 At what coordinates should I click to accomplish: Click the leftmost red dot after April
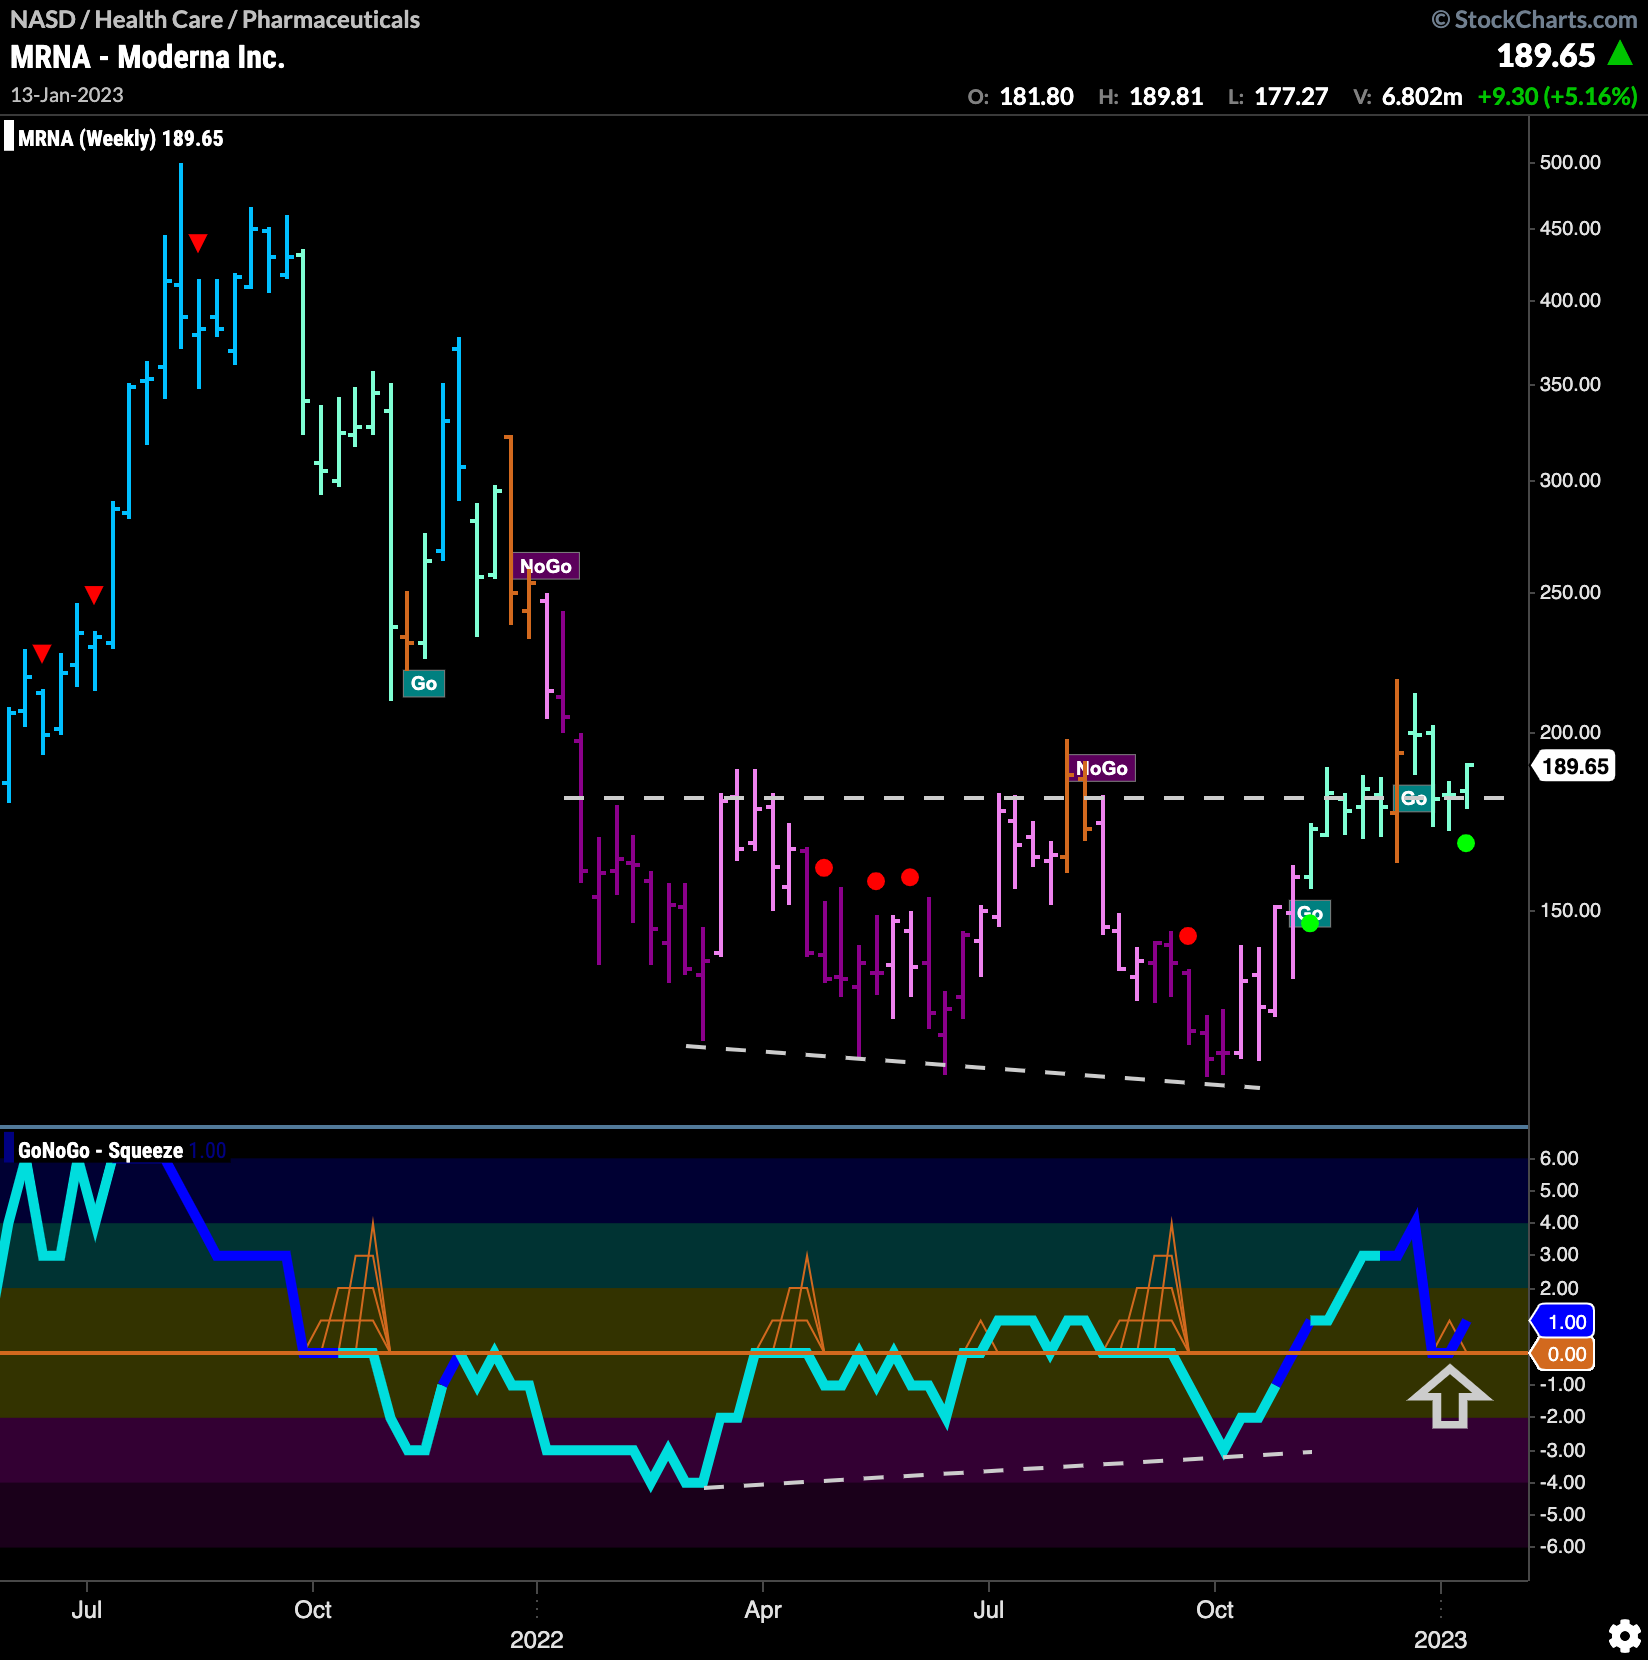click(824, 868)
